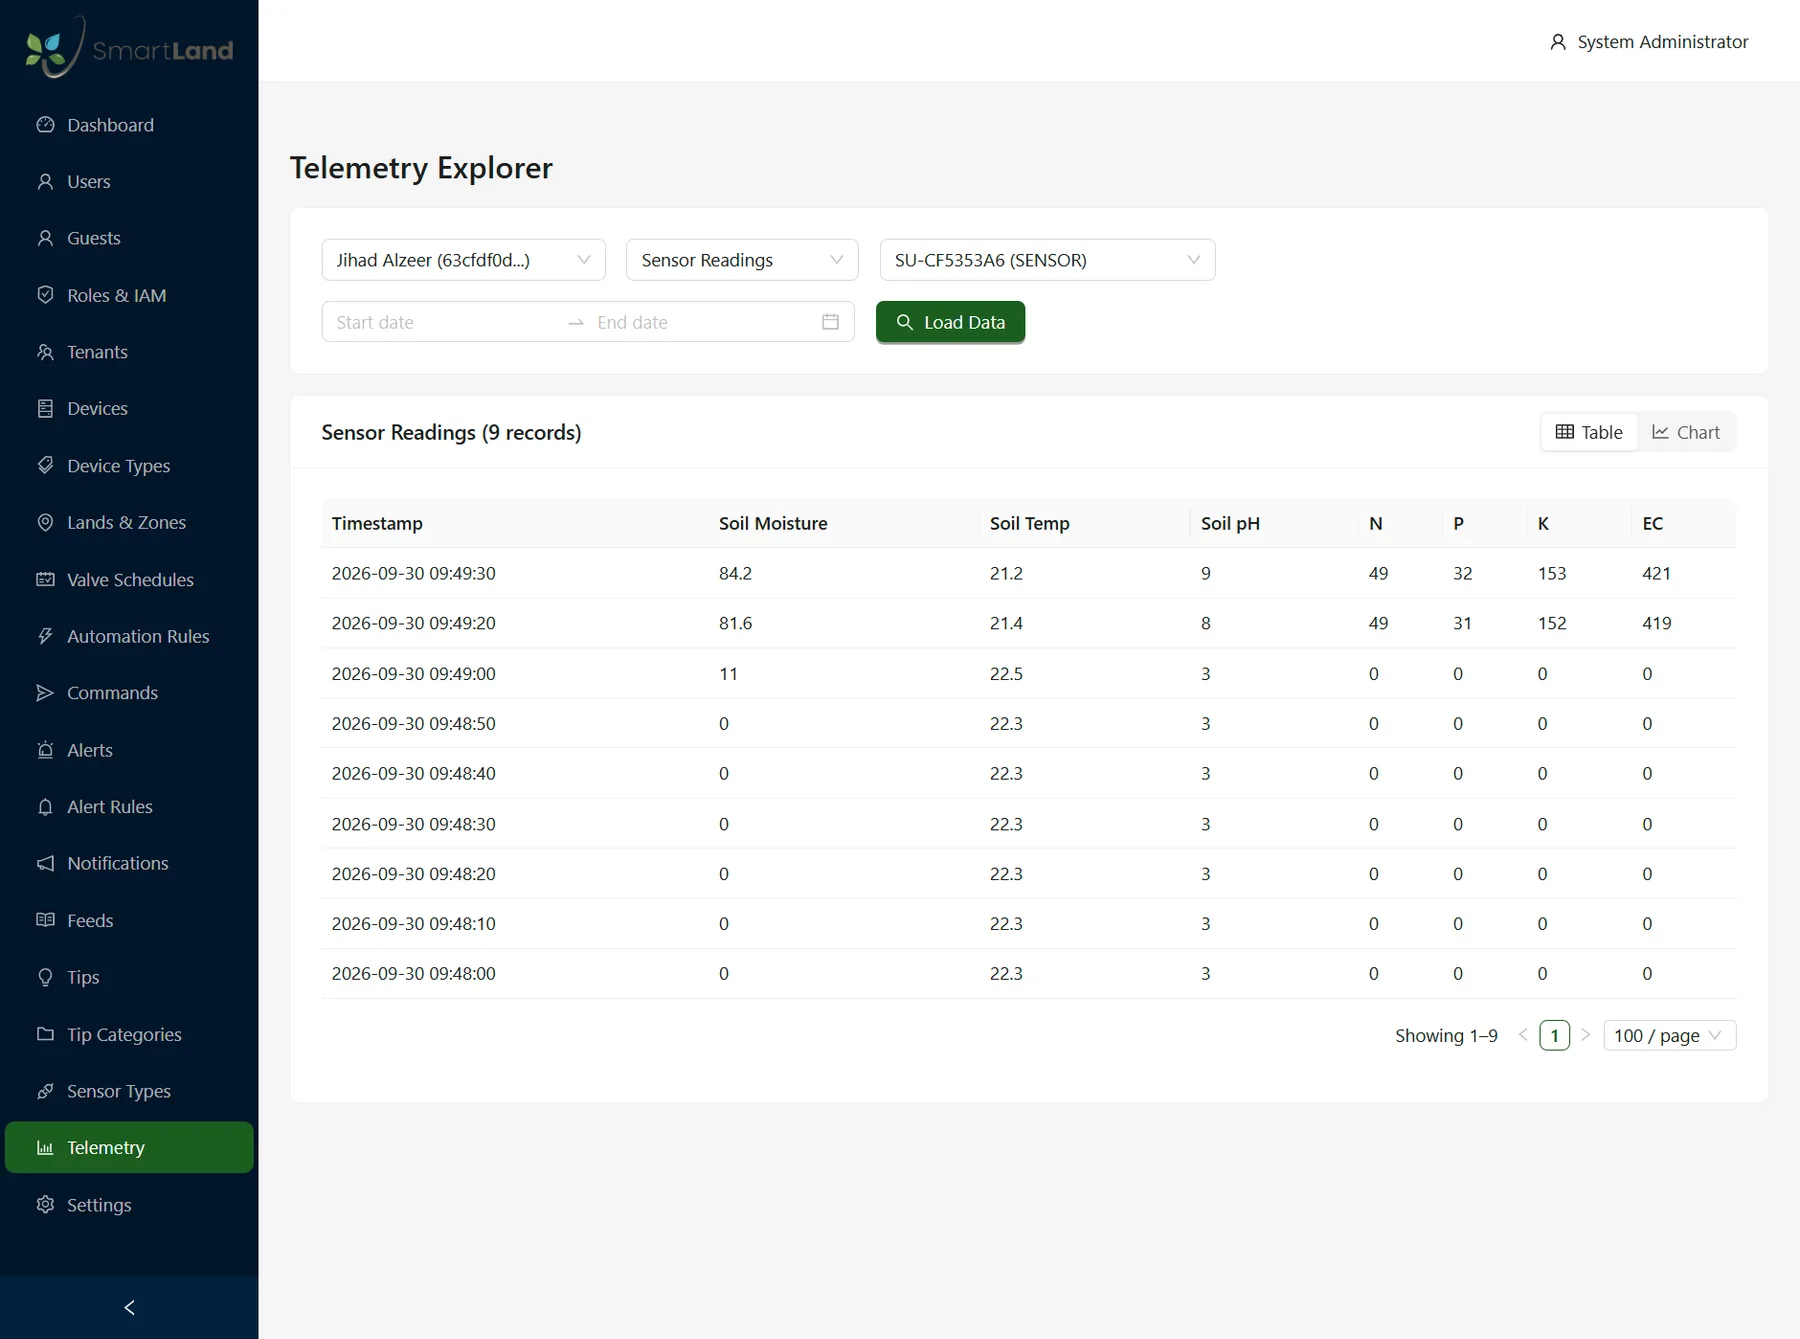Go to the previous page arrow
The height and width of the screenshot is (1339, 1800).
1523,1035
